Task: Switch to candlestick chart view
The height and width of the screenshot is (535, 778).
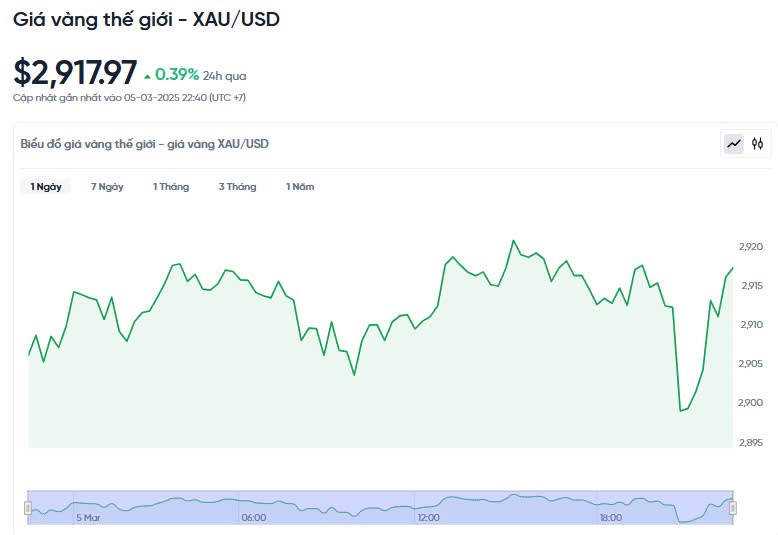Action: click(758, 144)
